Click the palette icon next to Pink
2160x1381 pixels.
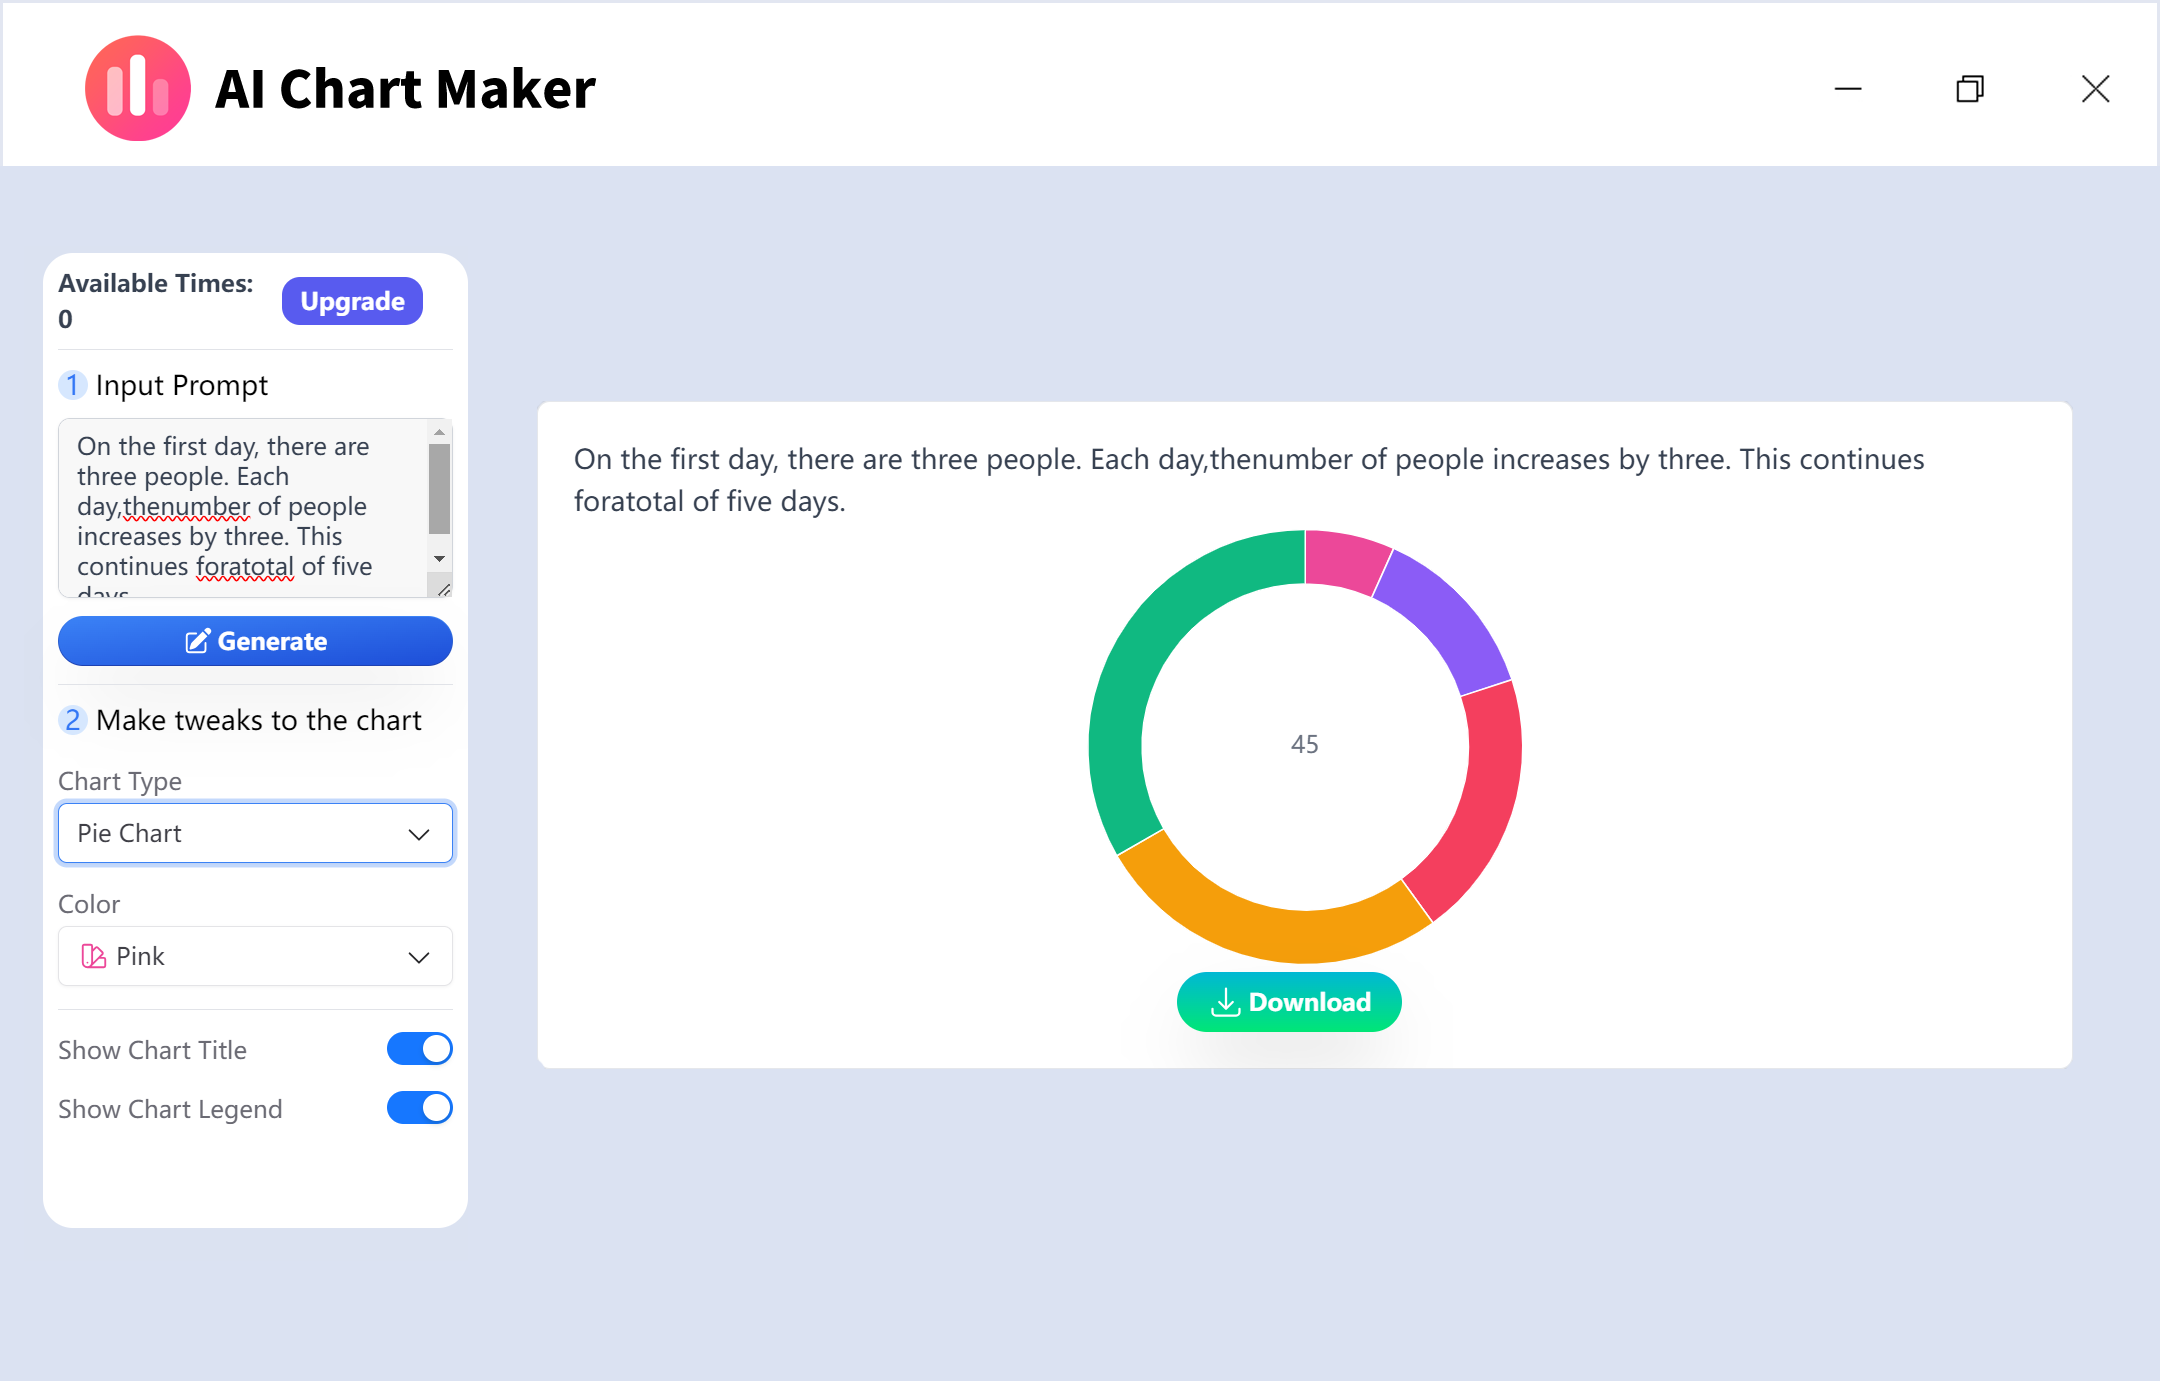(93, 956)
